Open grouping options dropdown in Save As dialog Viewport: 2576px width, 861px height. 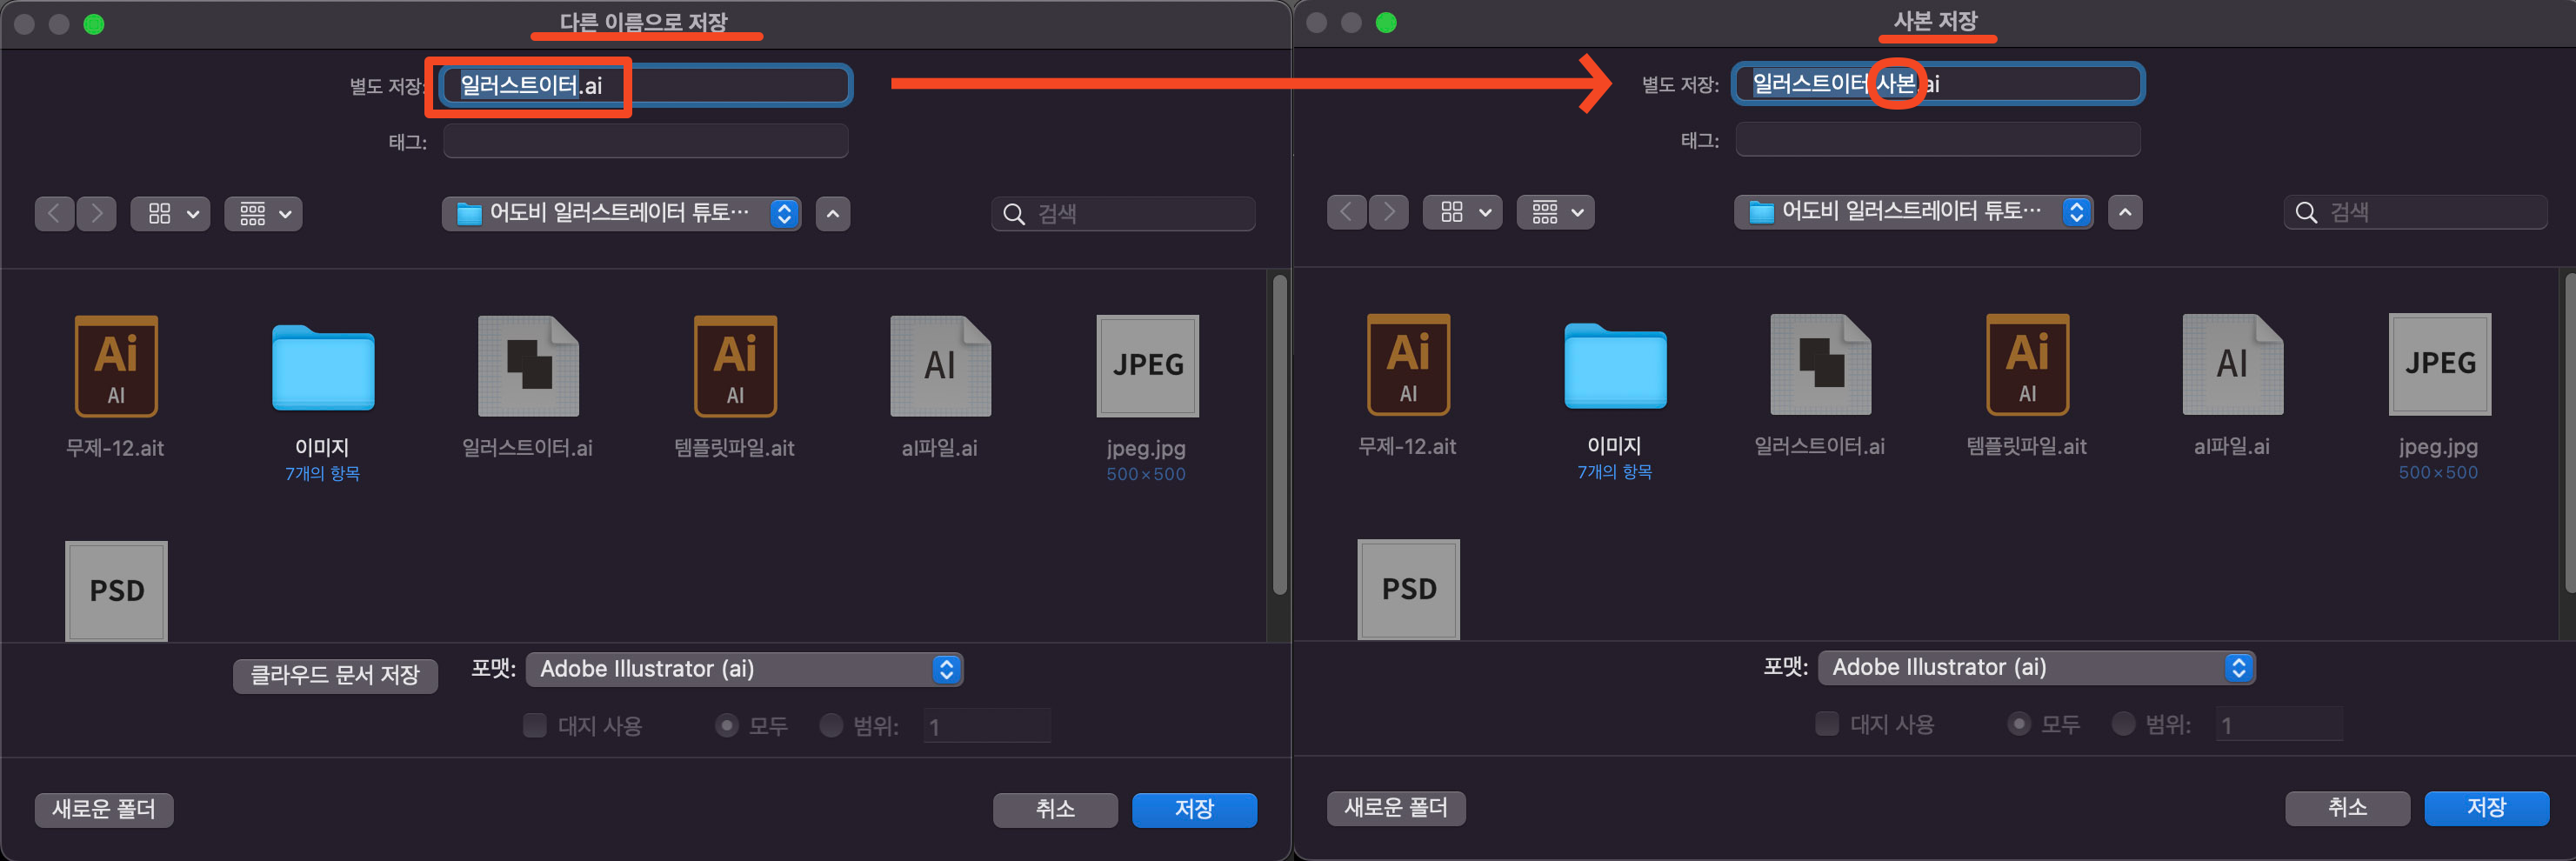pyautogui.click(x=264, y=213)
